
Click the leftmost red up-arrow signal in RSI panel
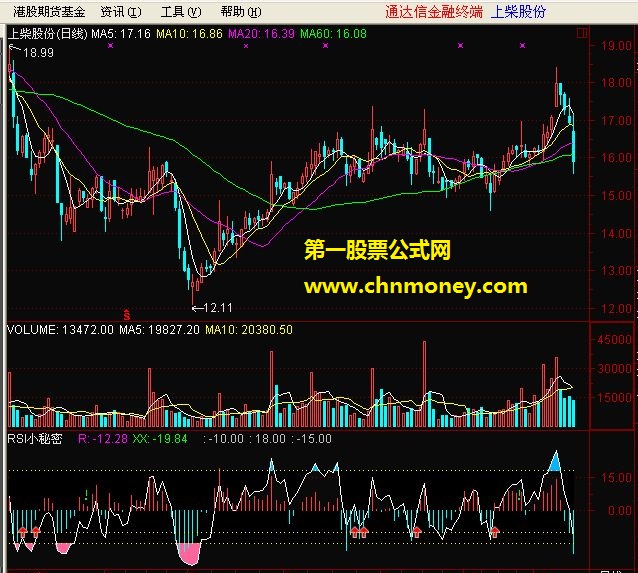click(23, 531)
